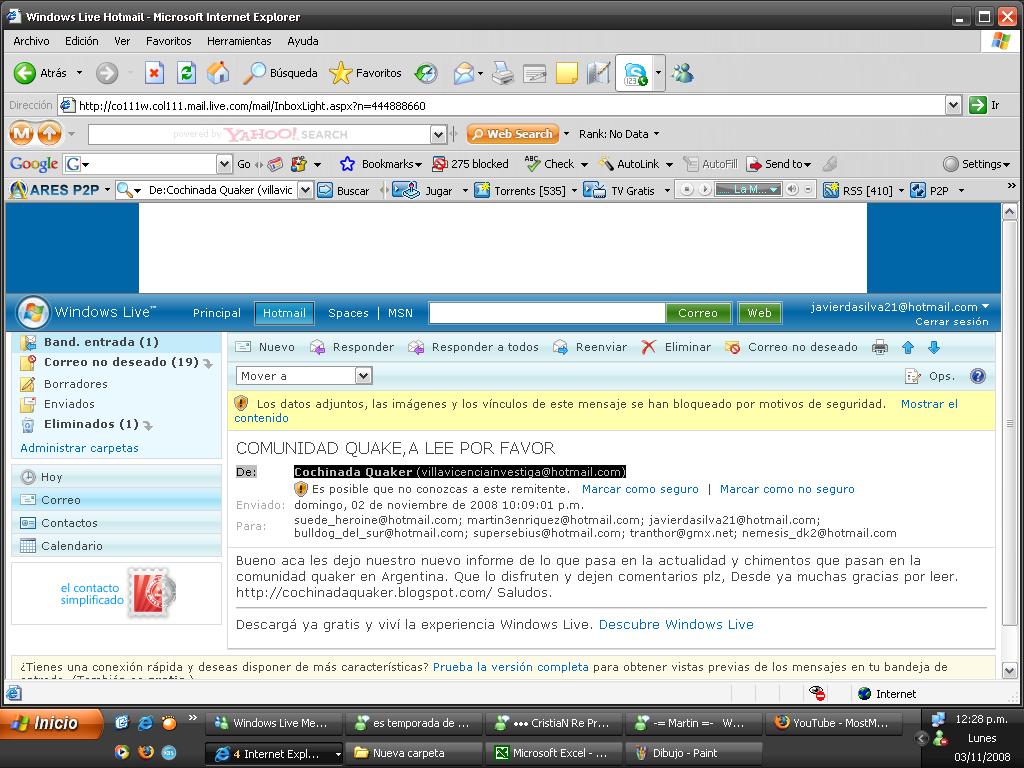Click Marcar como seguro link
The width and height of the screenshot is (1024, 768).
pyautogui.click(x=640, y=488)
